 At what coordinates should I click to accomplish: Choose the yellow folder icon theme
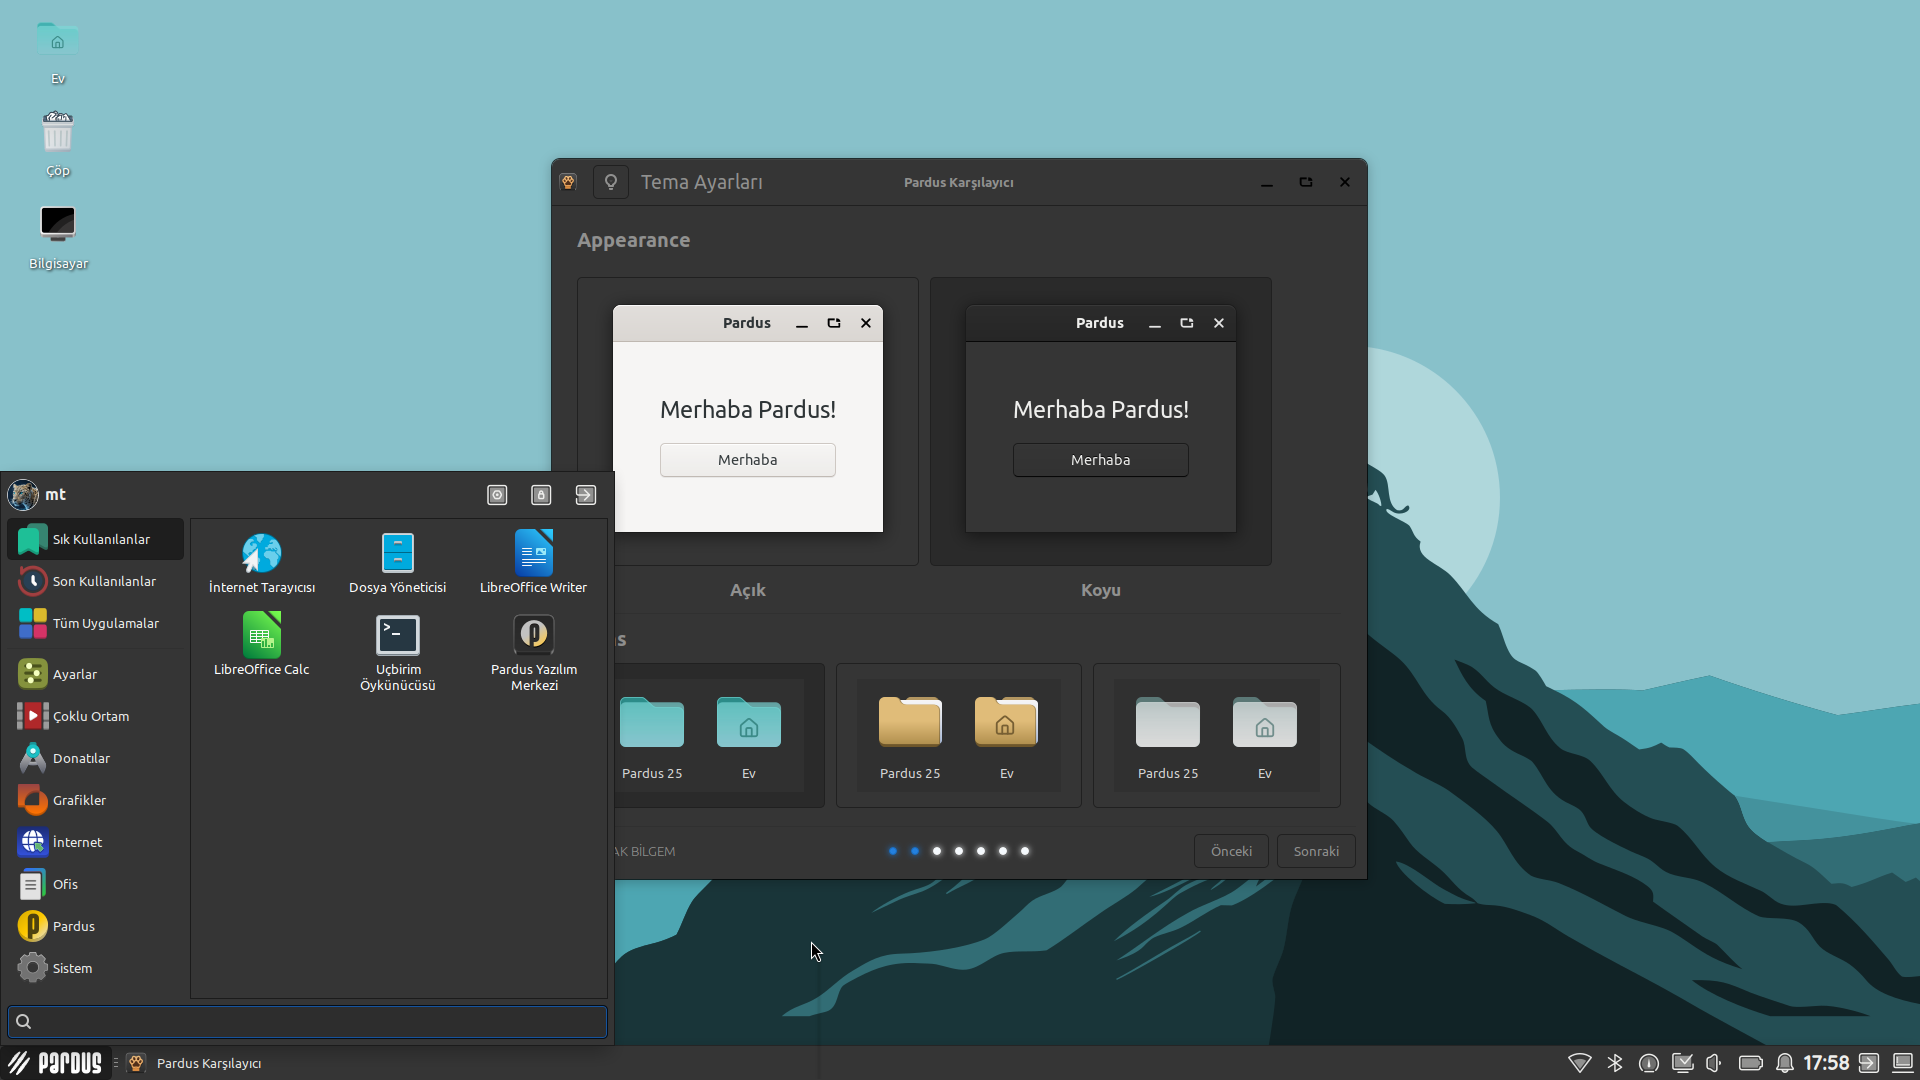[958, 735]
